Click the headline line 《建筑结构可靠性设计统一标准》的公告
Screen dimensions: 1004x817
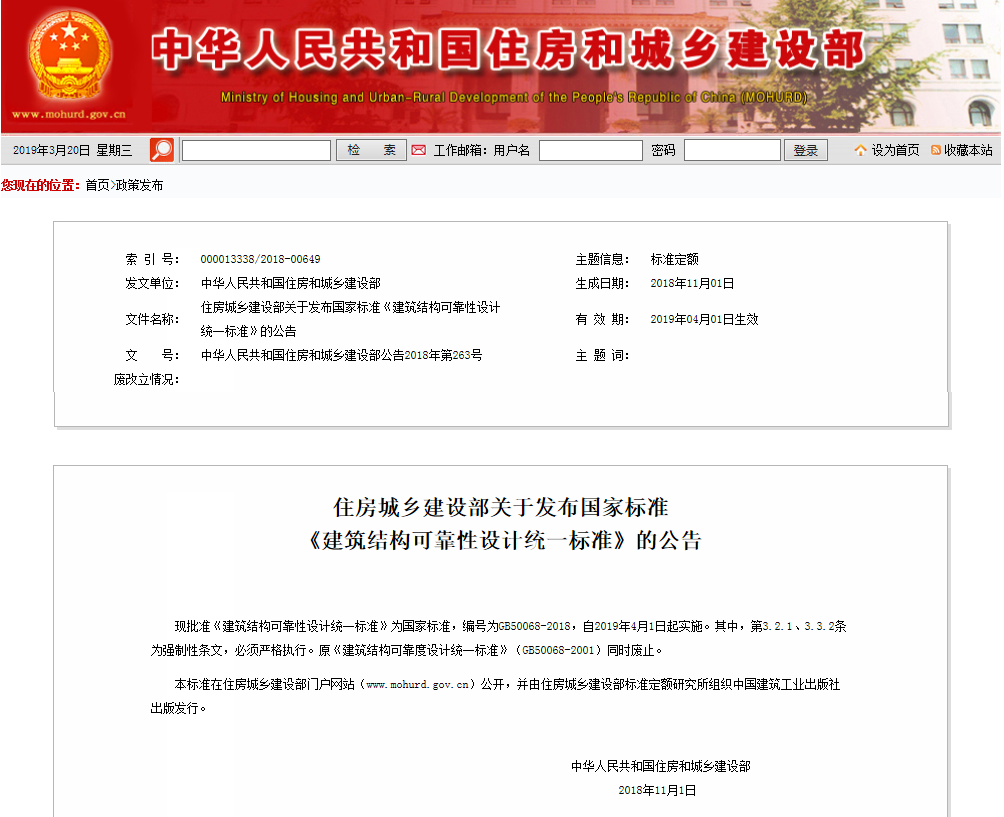click(505, 540)
